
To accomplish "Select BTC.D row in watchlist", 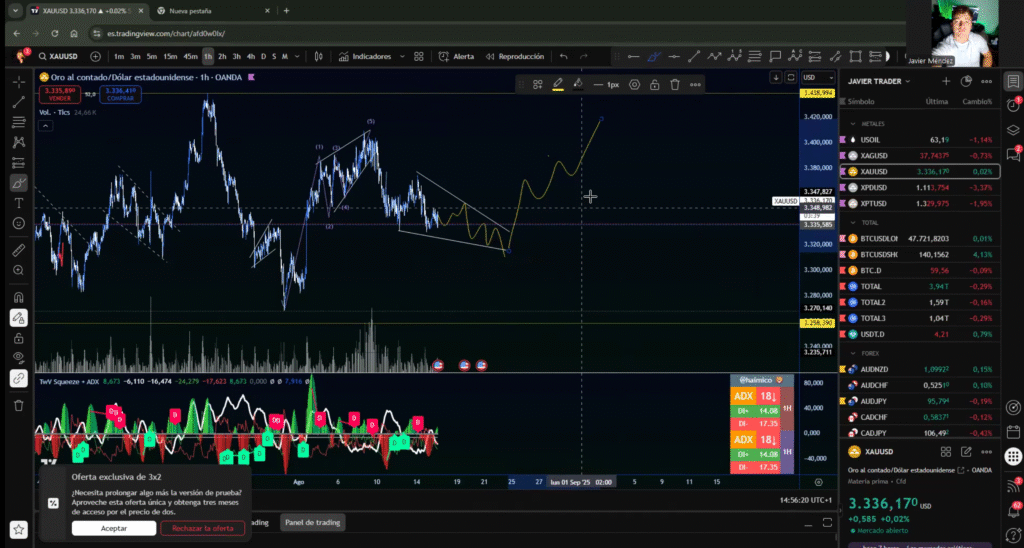I will pos(920,270).
